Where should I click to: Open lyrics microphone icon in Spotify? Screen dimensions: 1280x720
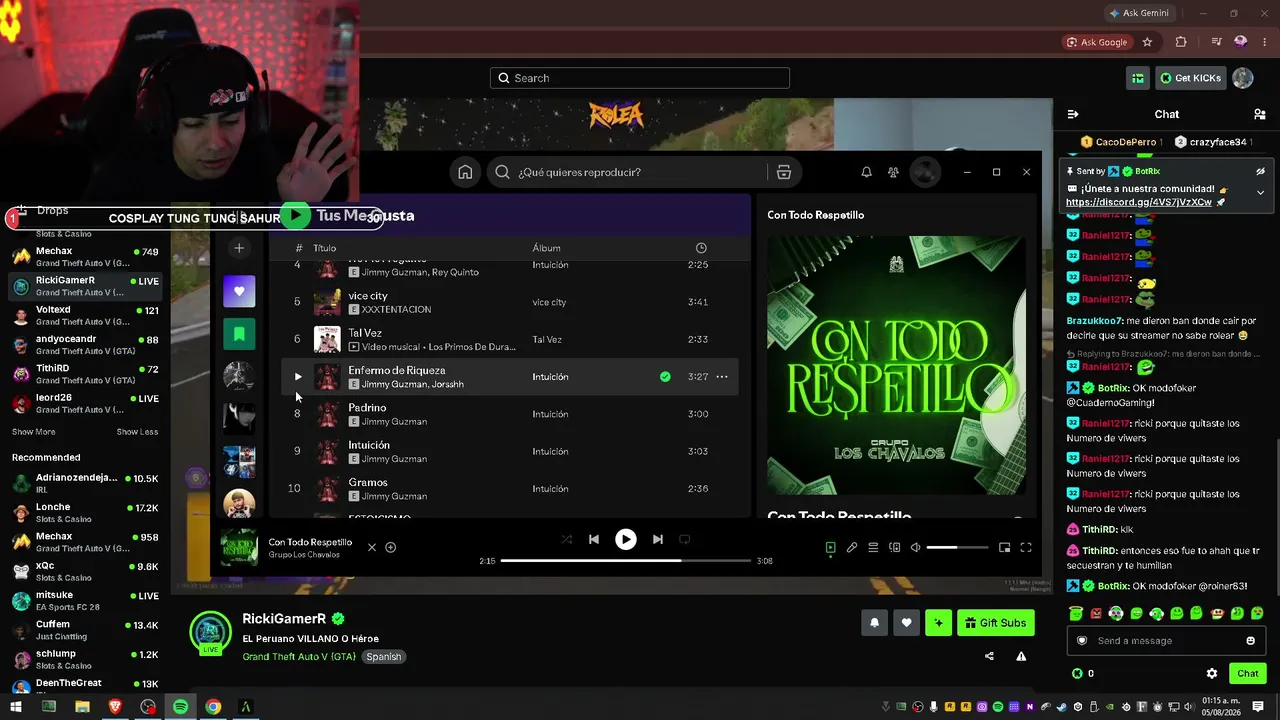point(852,548)
